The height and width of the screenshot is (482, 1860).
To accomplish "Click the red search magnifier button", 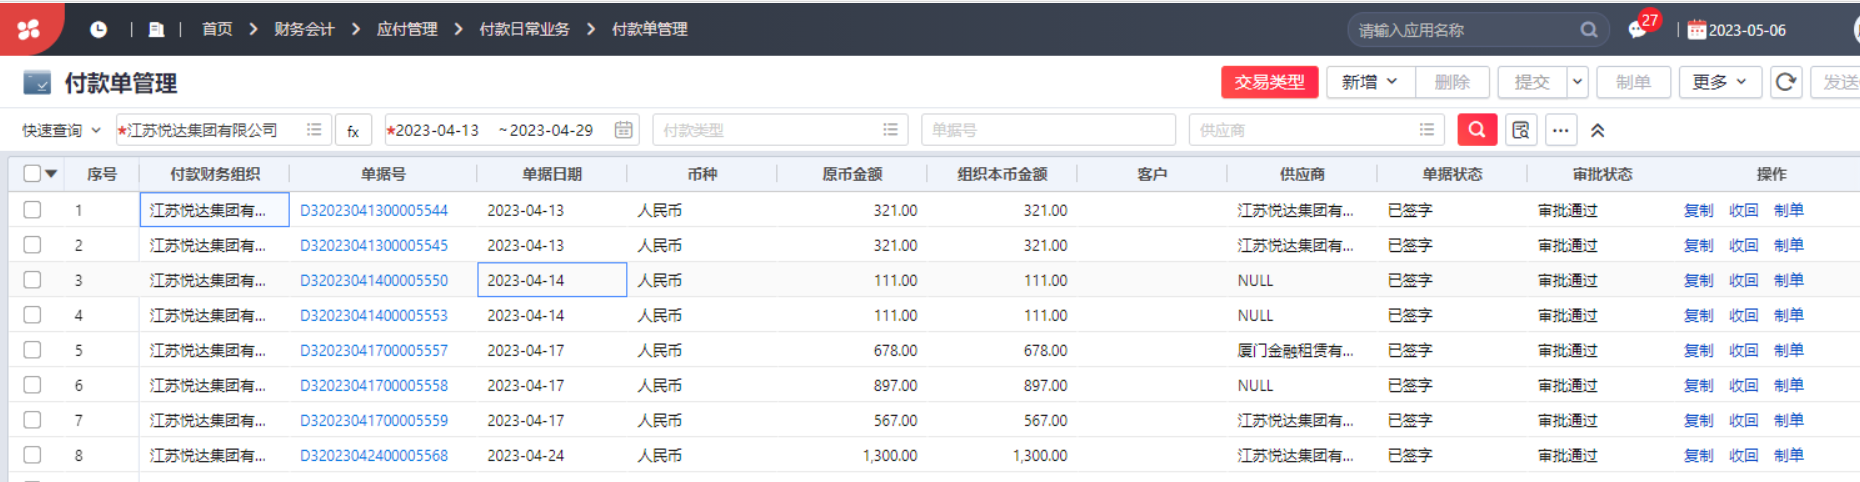I will pos(1477,130).
